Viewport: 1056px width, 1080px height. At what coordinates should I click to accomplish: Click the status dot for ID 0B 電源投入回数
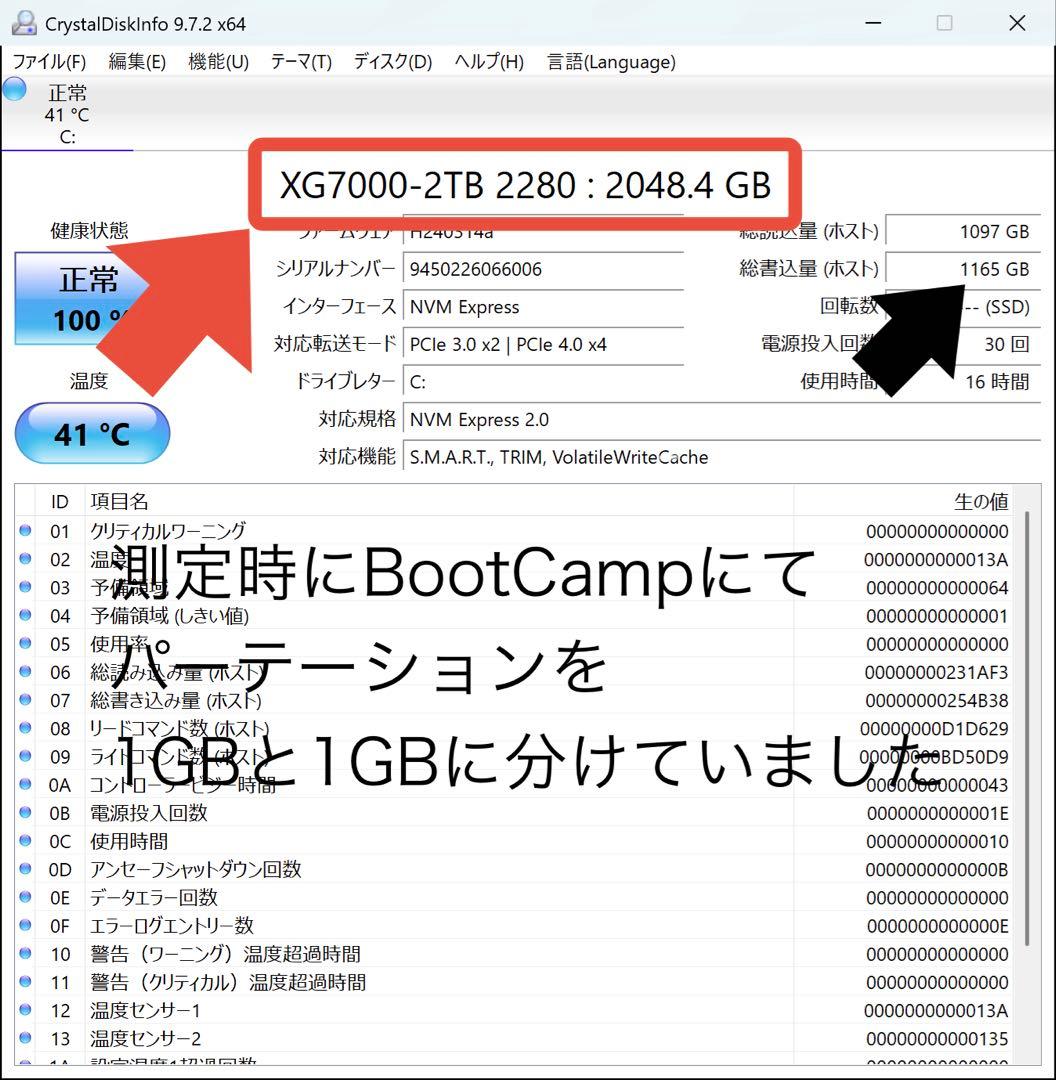(25, 813)
